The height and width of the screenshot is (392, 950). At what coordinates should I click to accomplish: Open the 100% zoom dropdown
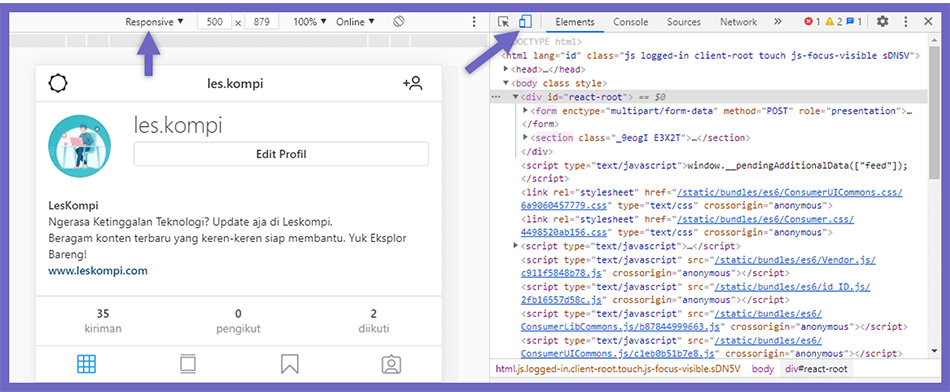point(310,22)
